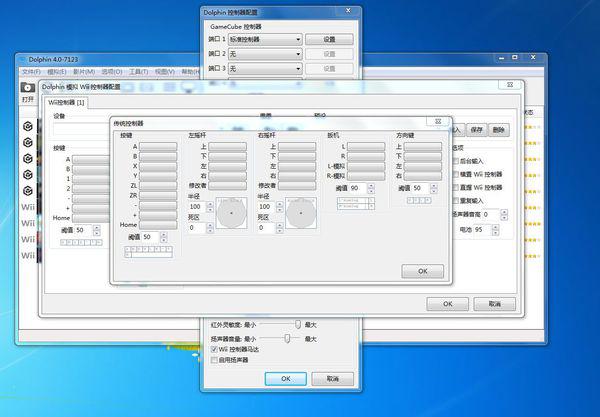This screenshot has height=417, width=600.
Task: Click 取消 at bottom of Dolphin 控制器配置 dialog
Action: pyautogui.click(x=333, y=379)
